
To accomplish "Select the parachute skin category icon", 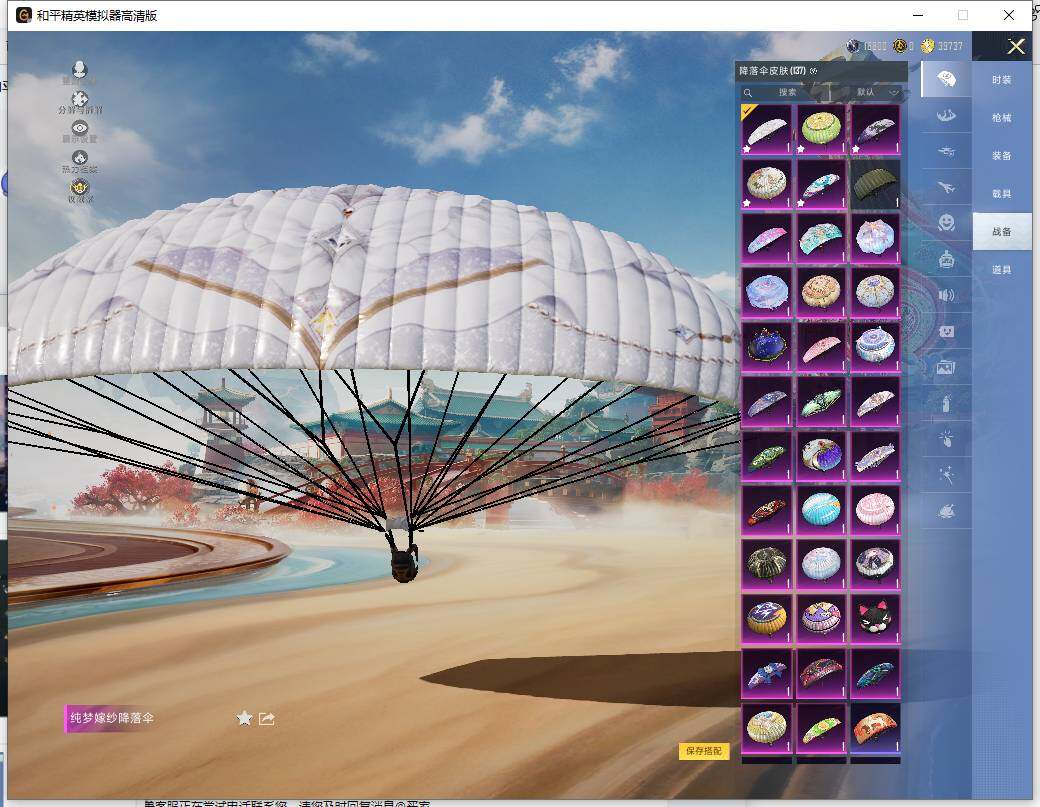I will click(x=946, y=79).
